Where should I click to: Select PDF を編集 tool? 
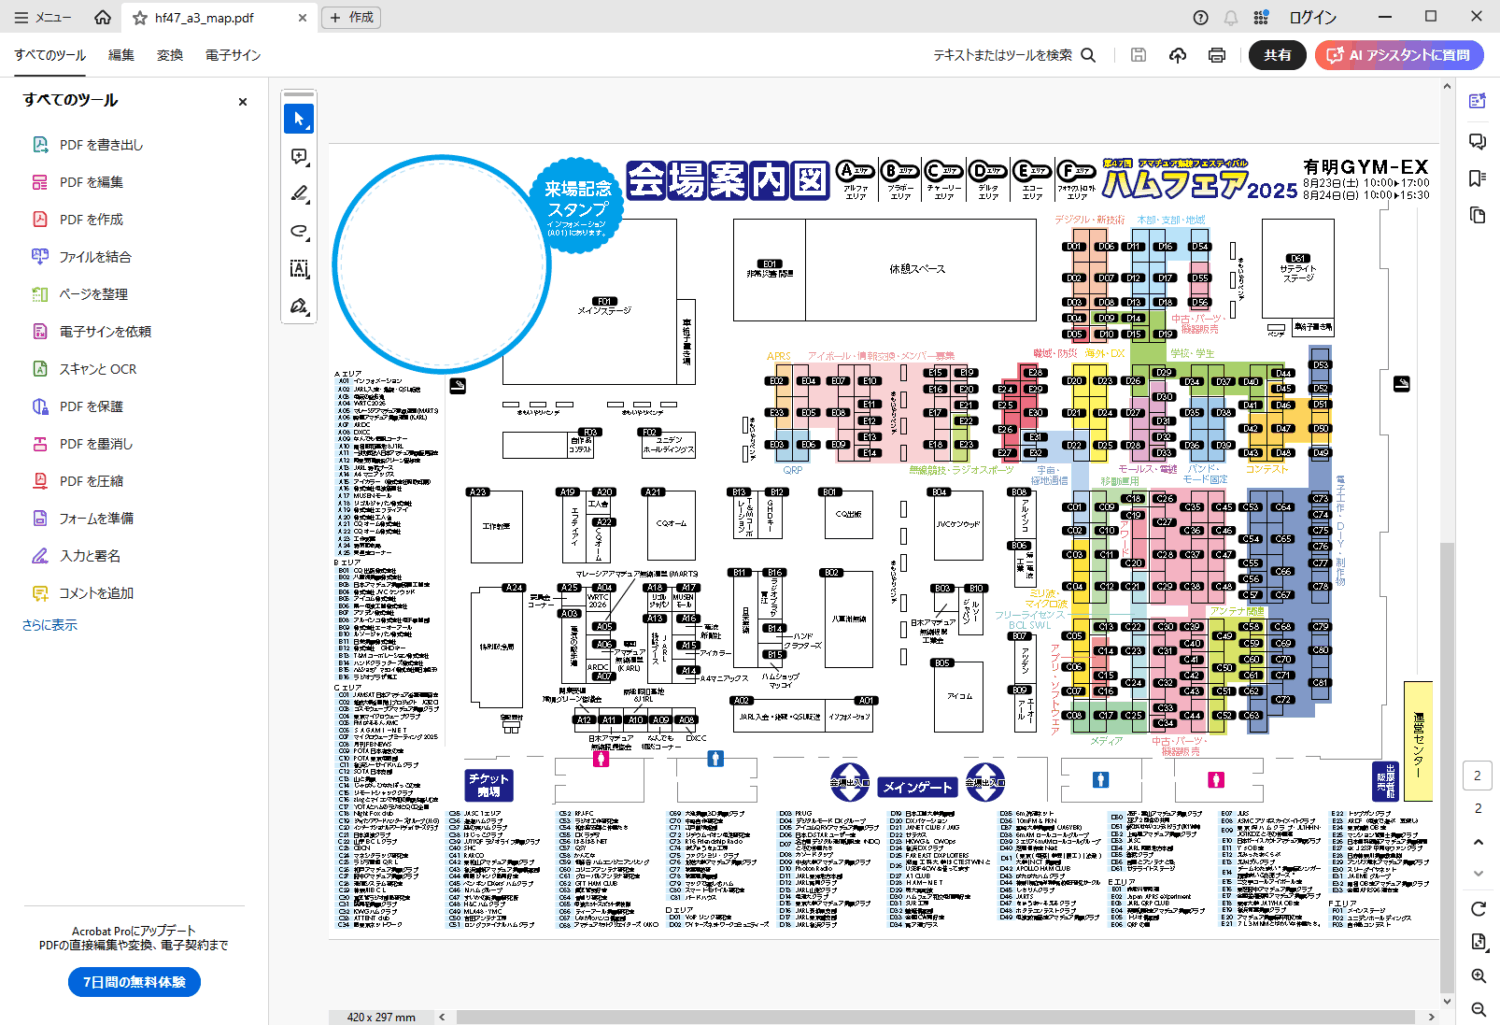[x=91, y=182]
